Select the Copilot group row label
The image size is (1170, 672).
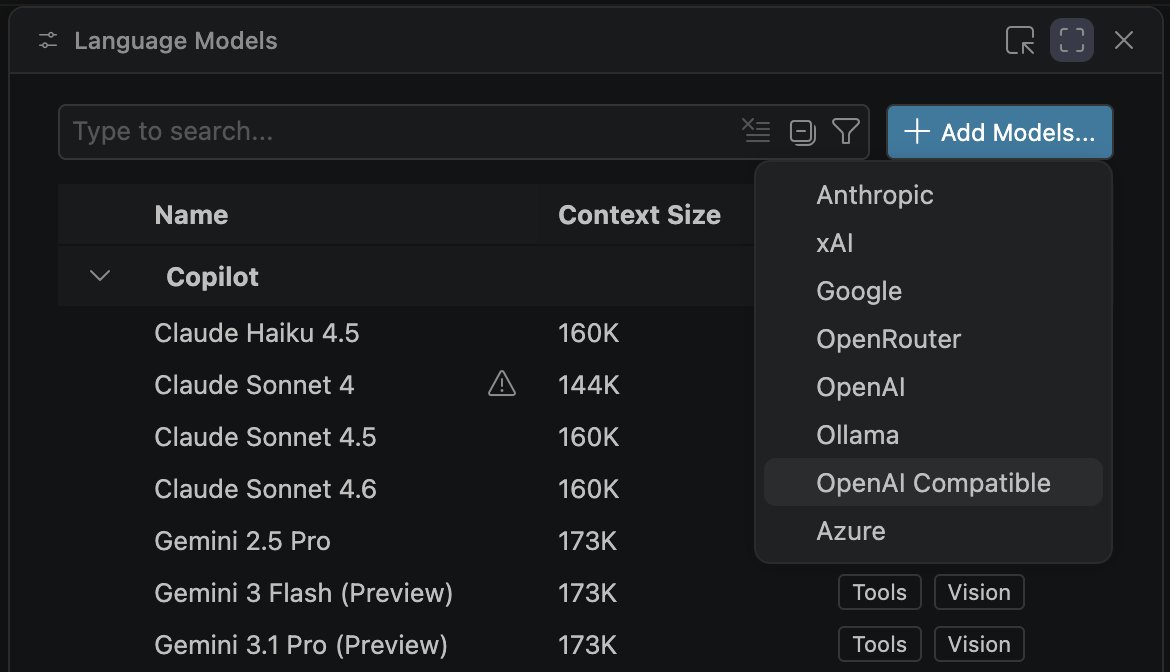point(213,277)
